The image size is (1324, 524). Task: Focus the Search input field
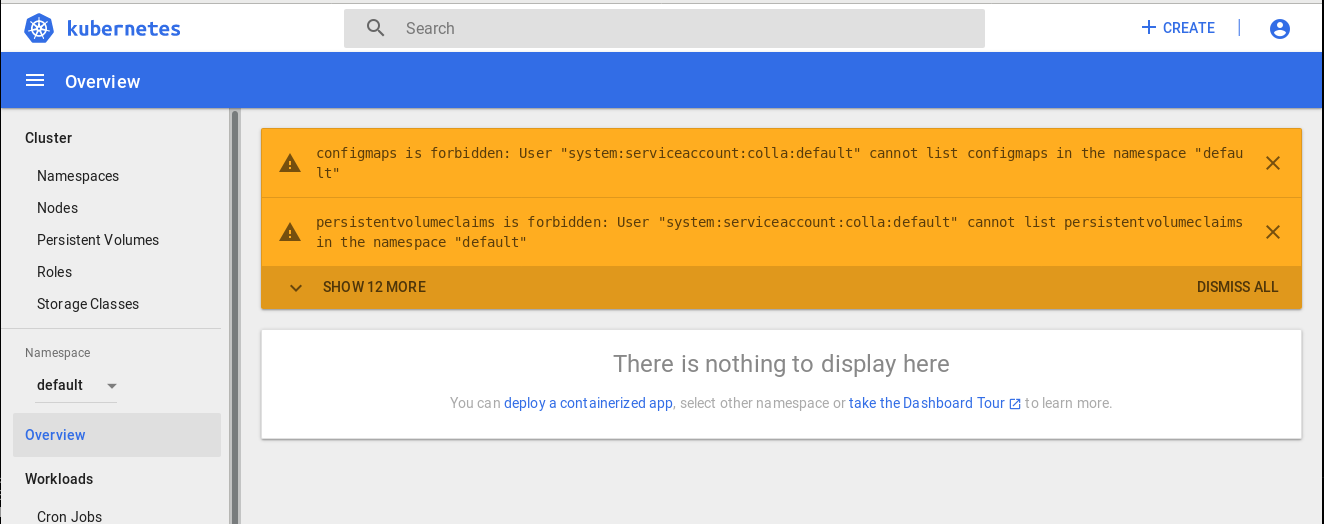(x=664, y=28)
